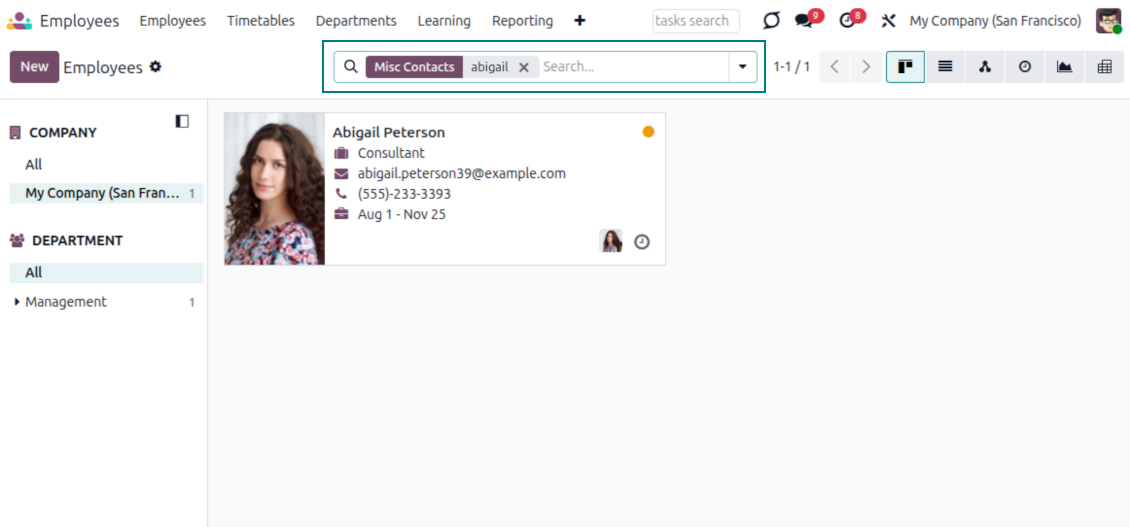The width and height of the screenshot is (1130, 527).
Task: Open the hierarchy view
Action: coord(985,67)
